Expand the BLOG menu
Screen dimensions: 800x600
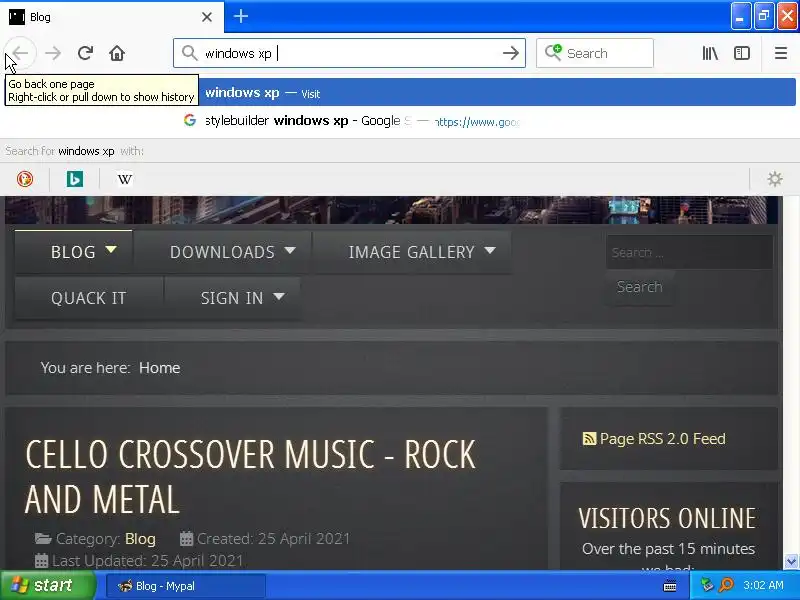[x=73, y=252]
